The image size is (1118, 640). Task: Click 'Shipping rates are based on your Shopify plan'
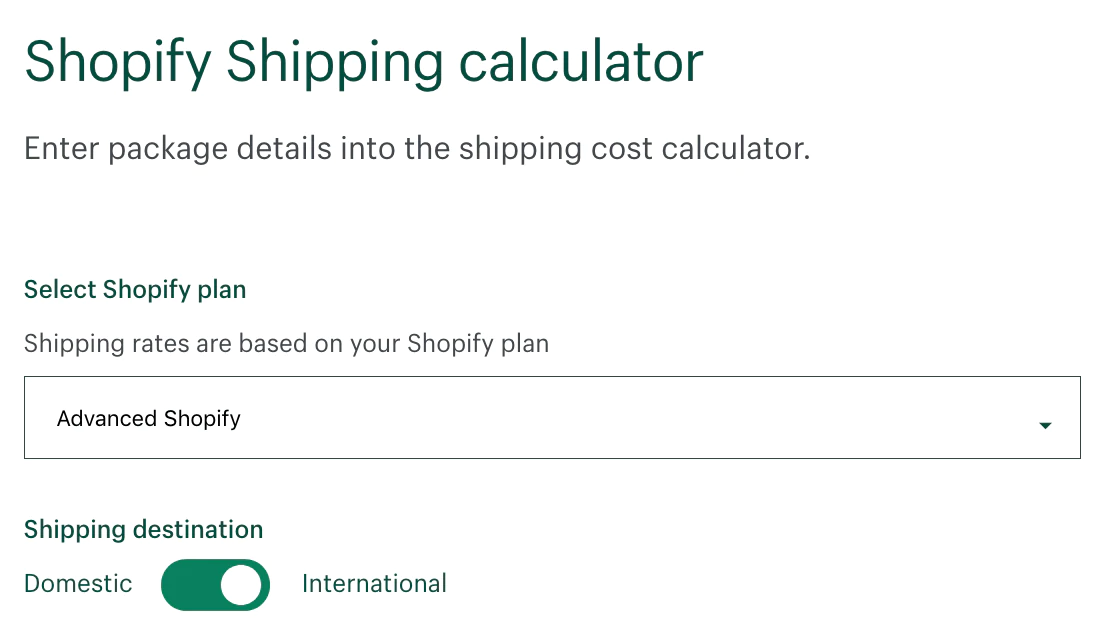[286, 344]
